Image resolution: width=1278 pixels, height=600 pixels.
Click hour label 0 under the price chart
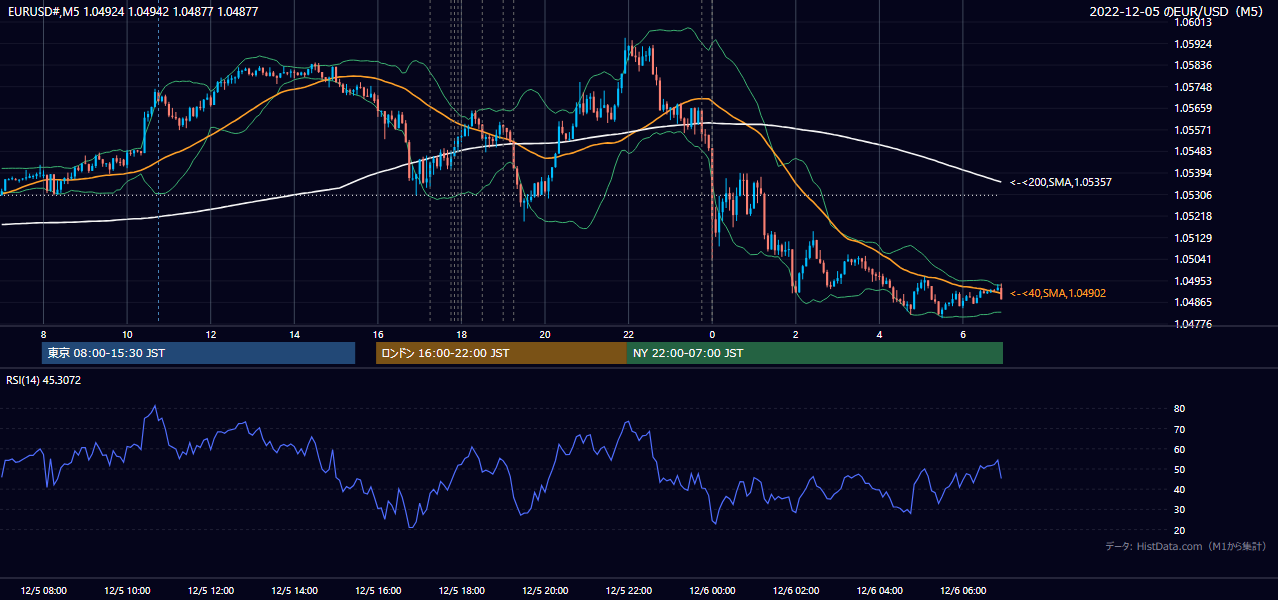(x=712, y=334)
